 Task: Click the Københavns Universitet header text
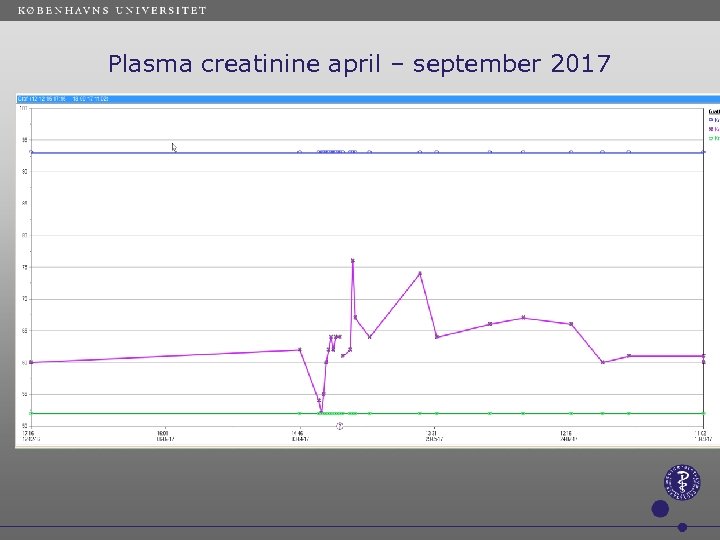(x=112, y=10)
